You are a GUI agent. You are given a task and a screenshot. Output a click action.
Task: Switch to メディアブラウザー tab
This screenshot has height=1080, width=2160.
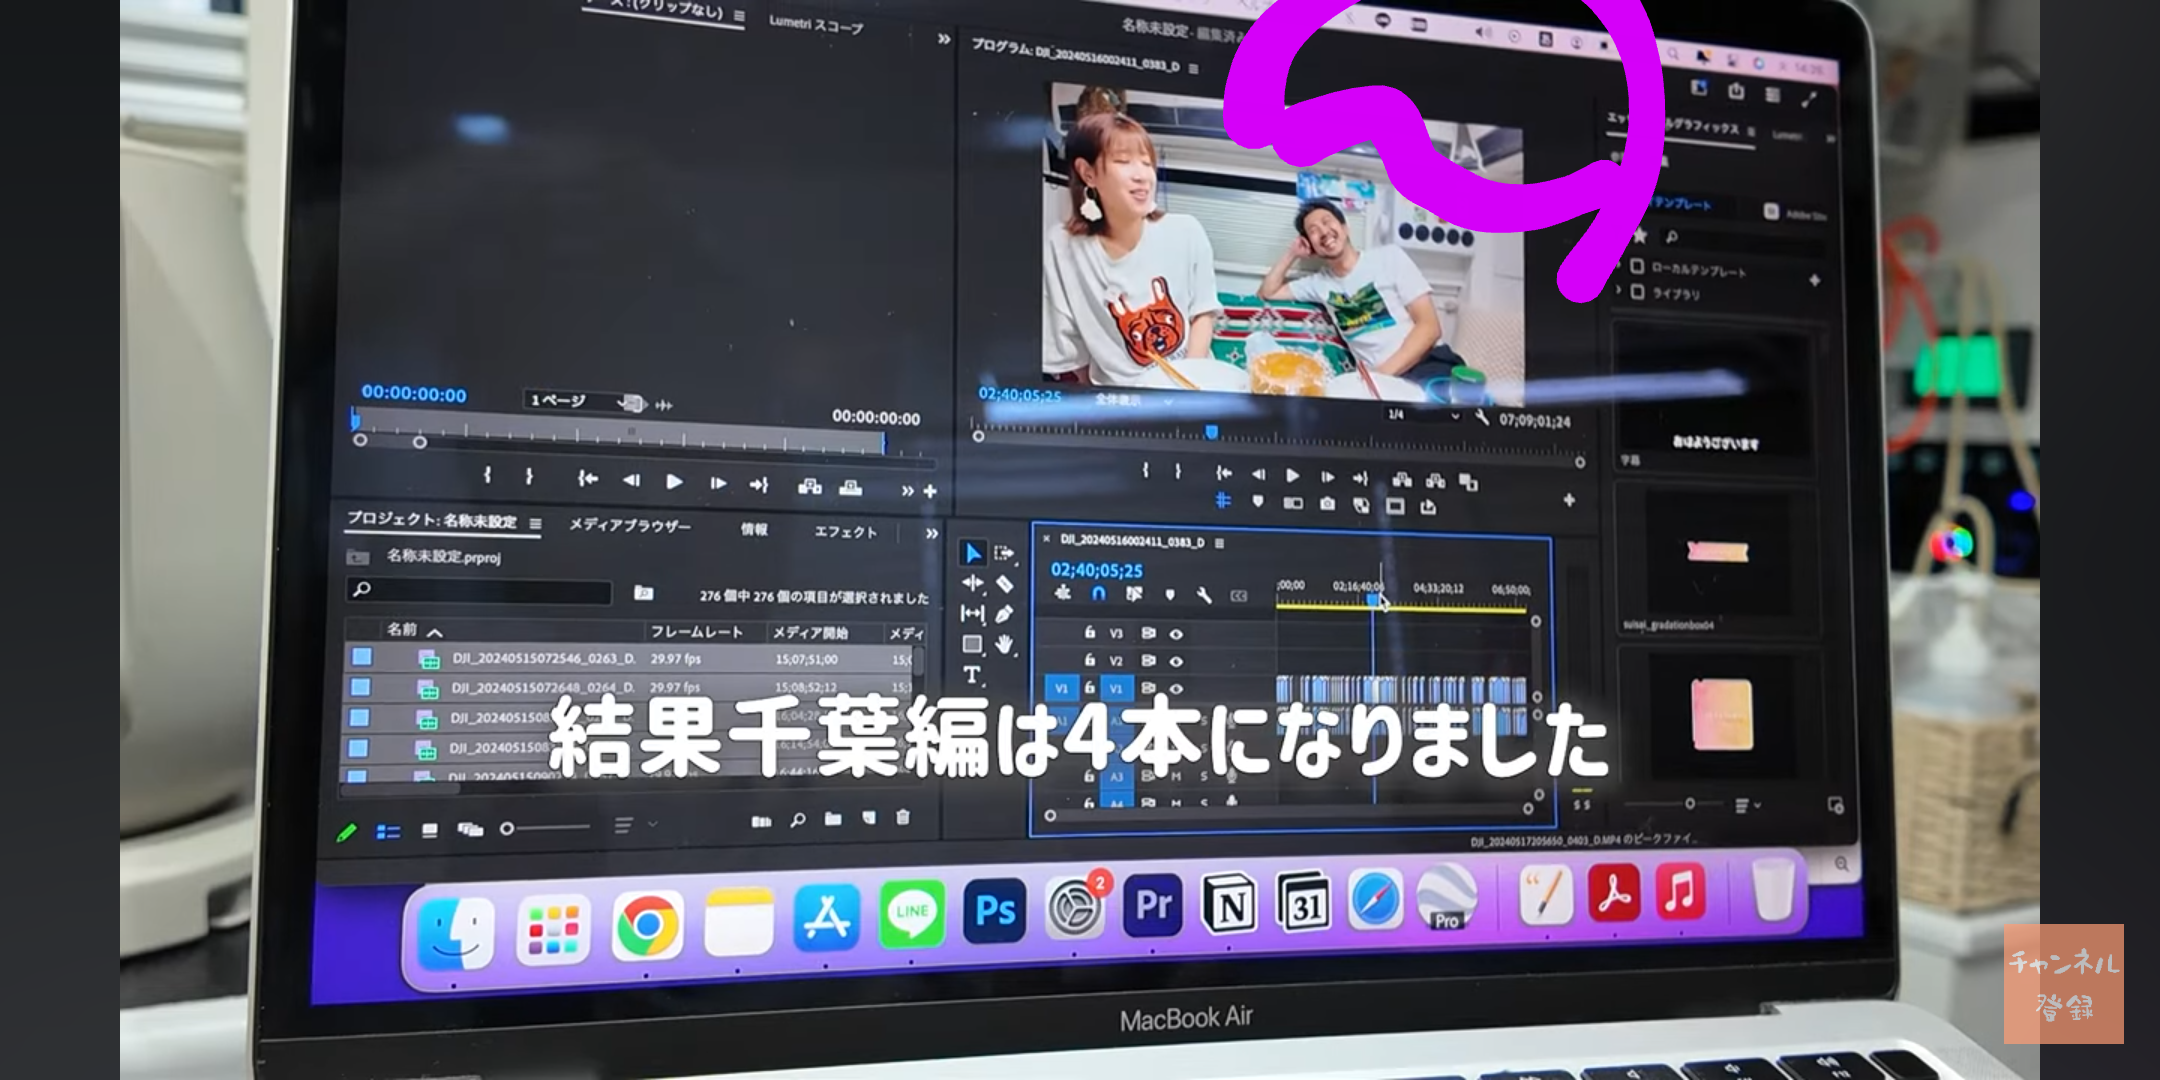tap(629, 525)
